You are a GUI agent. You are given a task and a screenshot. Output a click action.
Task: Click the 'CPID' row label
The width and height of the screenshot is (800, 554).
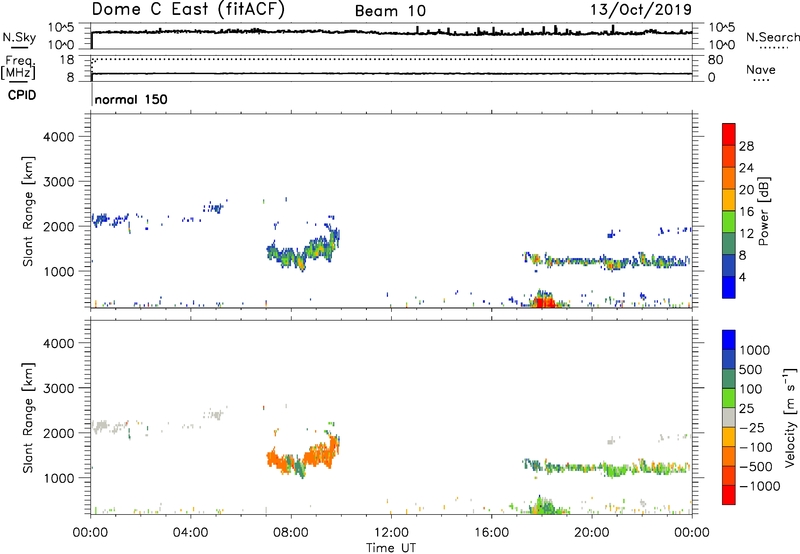22,95
